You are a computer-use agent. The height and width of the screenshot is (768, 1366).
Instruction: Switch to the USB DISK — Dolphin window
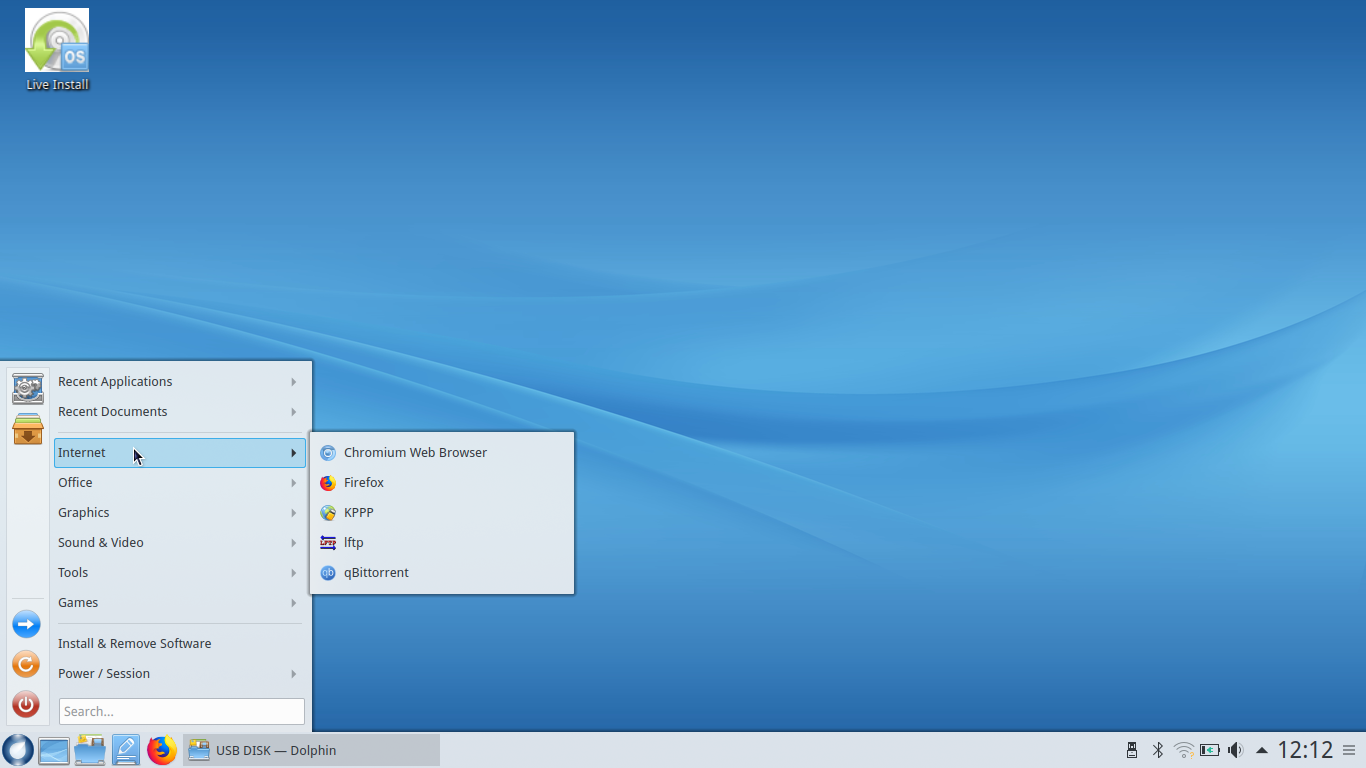pos(311,750)
